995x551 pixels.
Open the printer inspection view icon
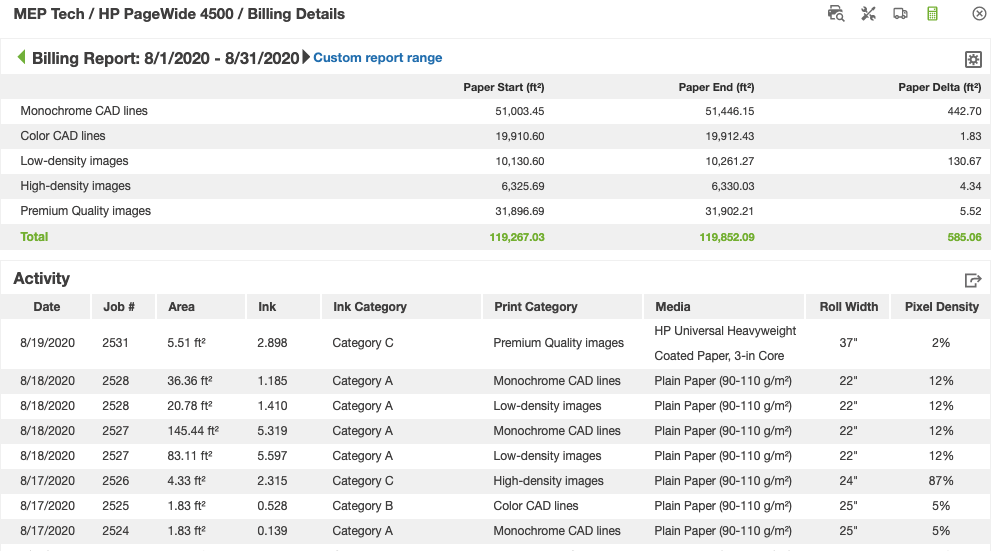[836, 14]
